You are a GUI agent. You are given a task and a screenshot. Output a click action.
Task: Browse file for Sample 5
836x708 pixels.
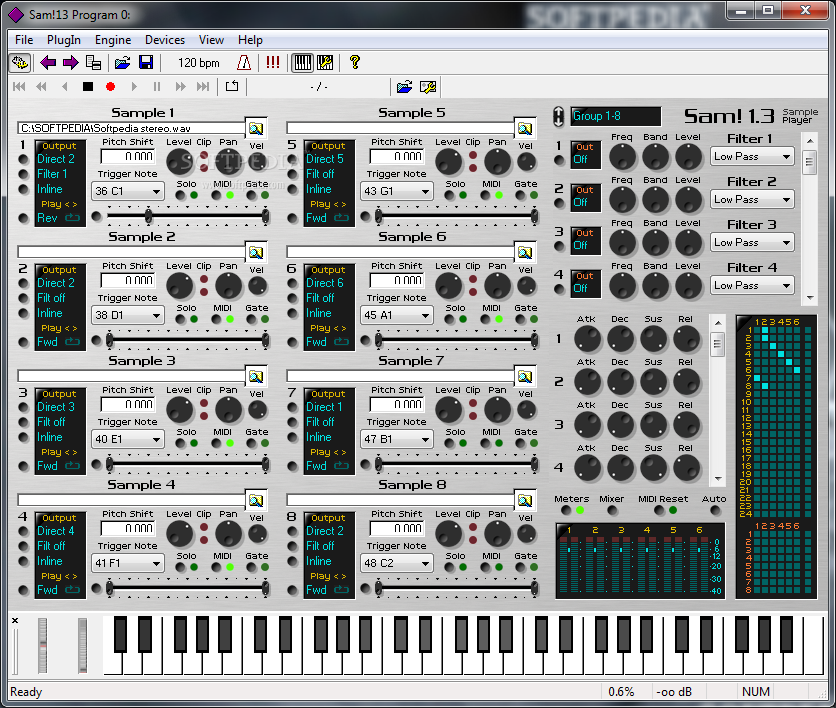(525, 128)
